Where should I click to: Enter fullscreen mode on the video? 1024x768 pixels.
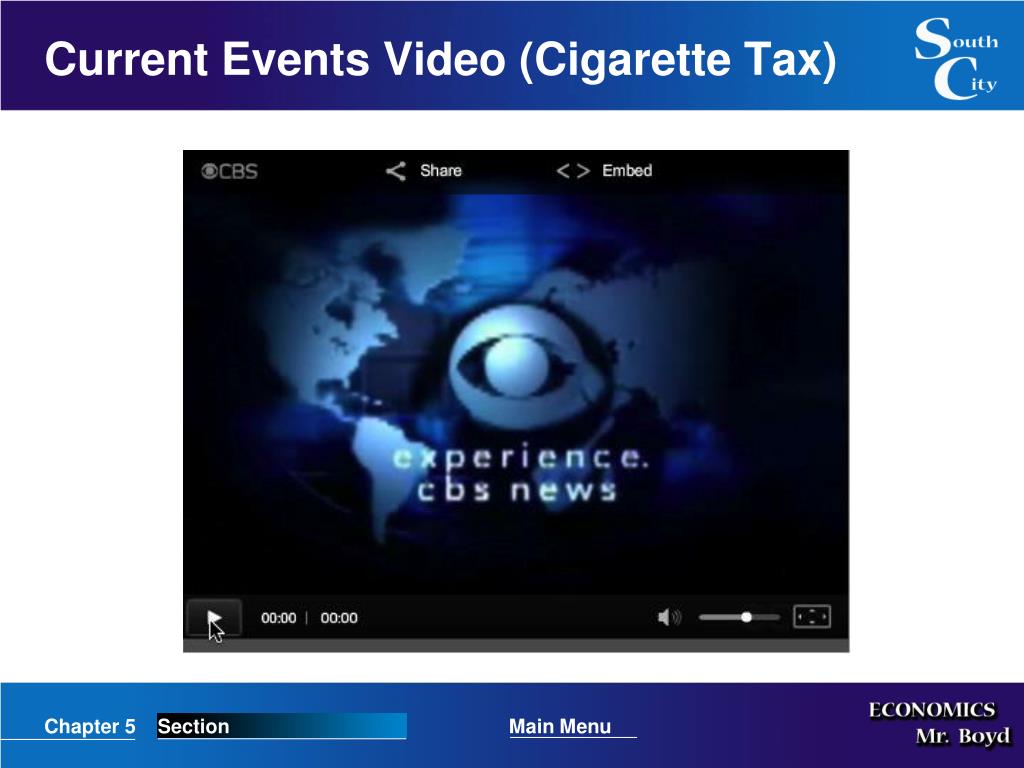pyautogui.click(x=812, y=616)
